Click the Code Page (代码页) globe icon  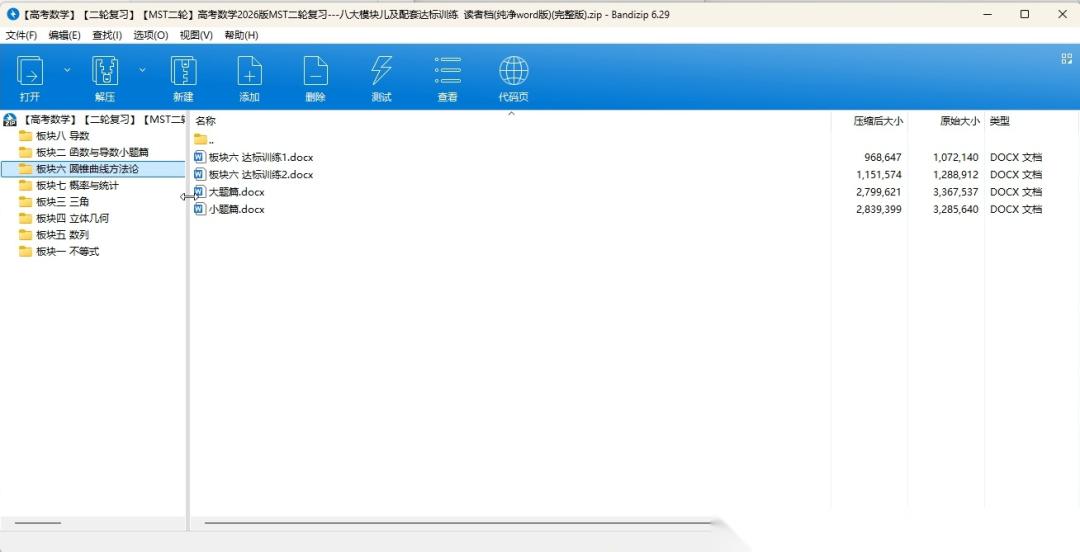(513, 72)
